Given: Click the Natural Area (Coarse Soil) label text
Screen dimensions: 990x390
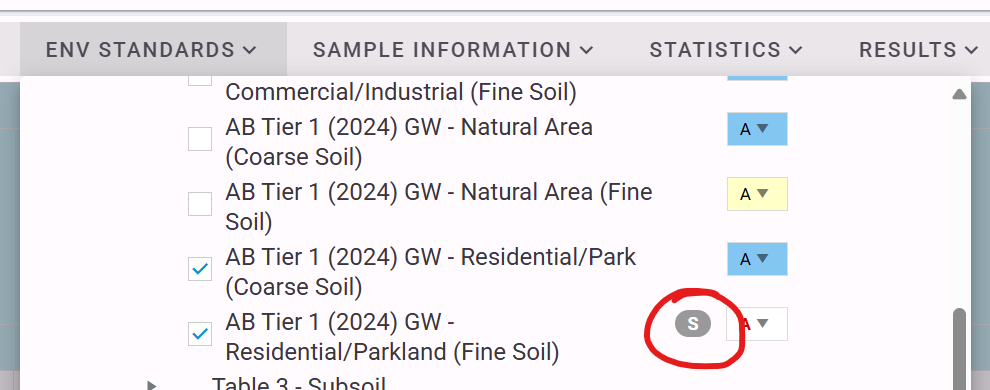Looking at the screenshot, I should pos(409,142).
